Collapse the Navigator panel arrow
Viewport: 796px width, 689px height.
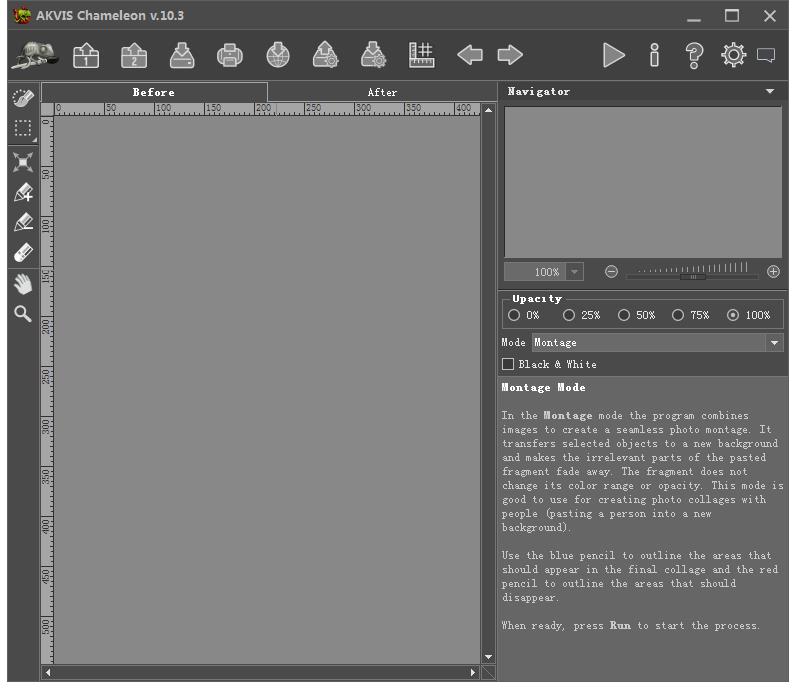coord(770,91)
